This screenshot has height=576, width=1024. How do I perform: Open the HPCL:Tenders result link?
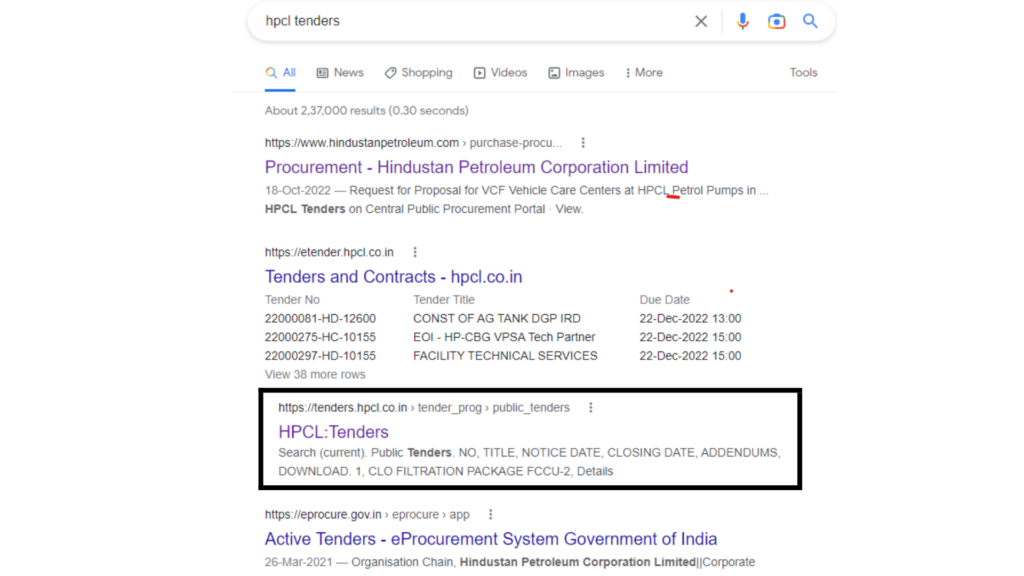tap(333, 432)
